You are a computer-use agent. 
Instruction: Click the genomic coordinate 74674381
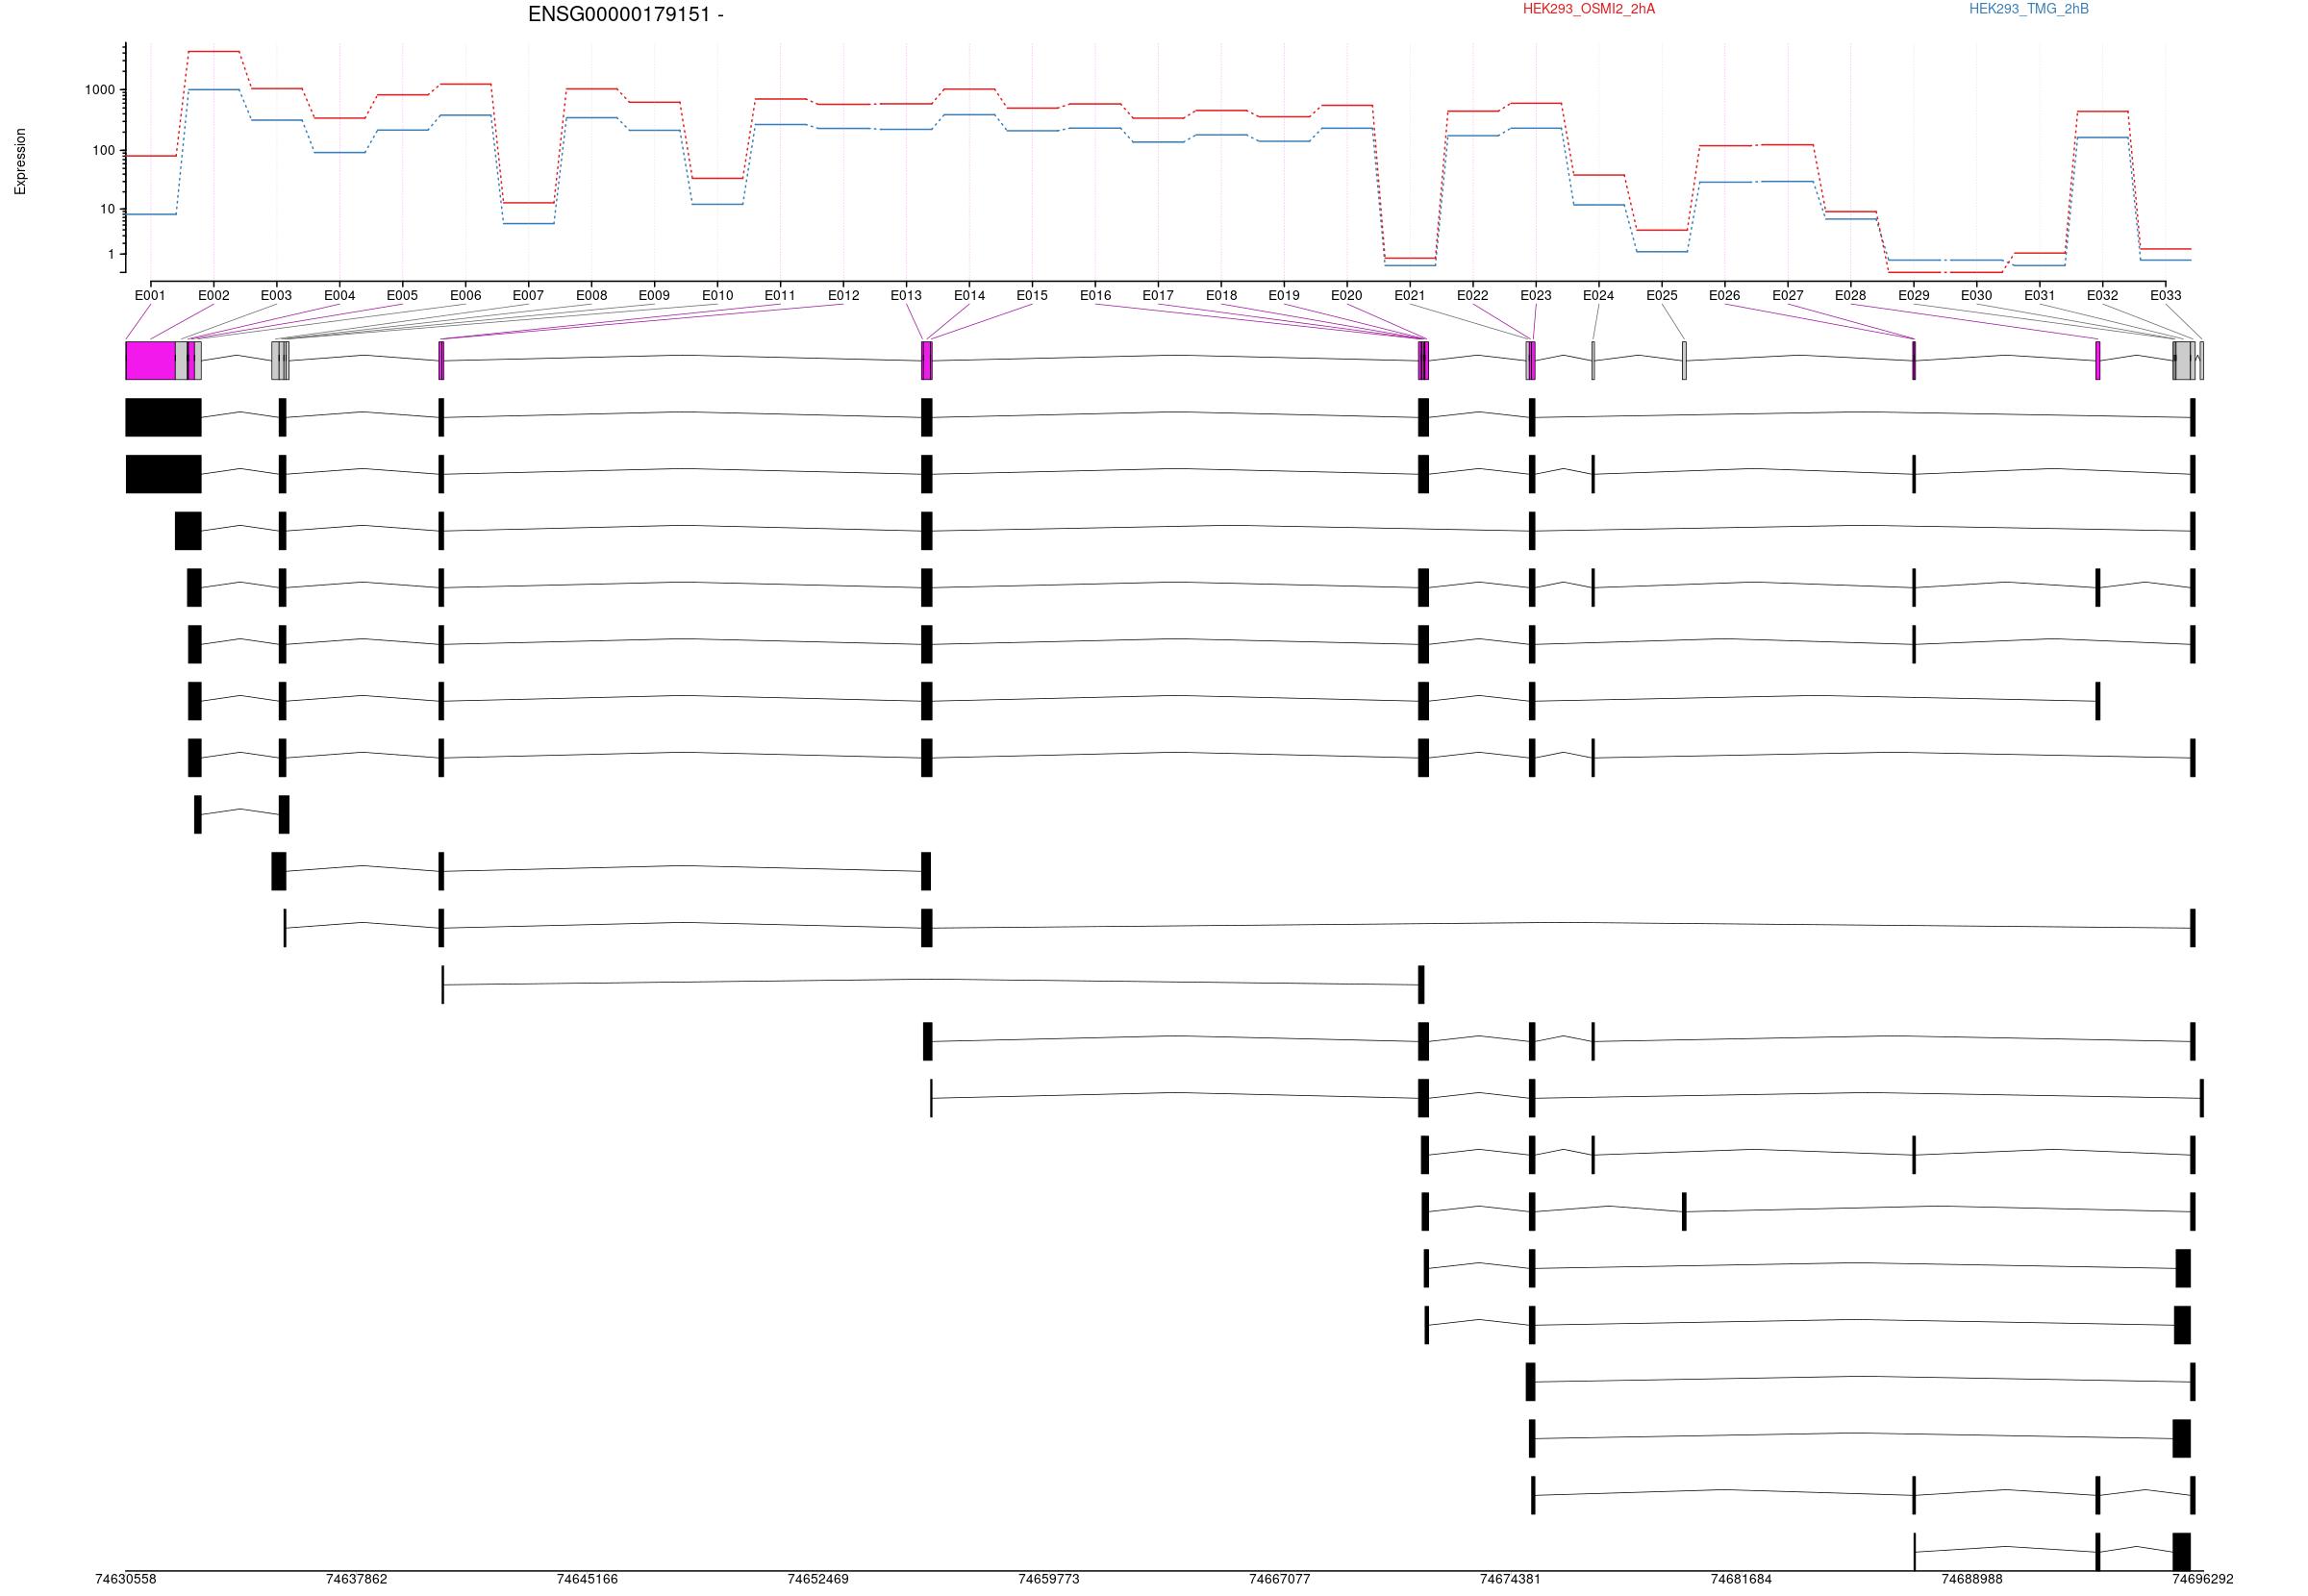pyautogui.click(x=1510, y=1580)
